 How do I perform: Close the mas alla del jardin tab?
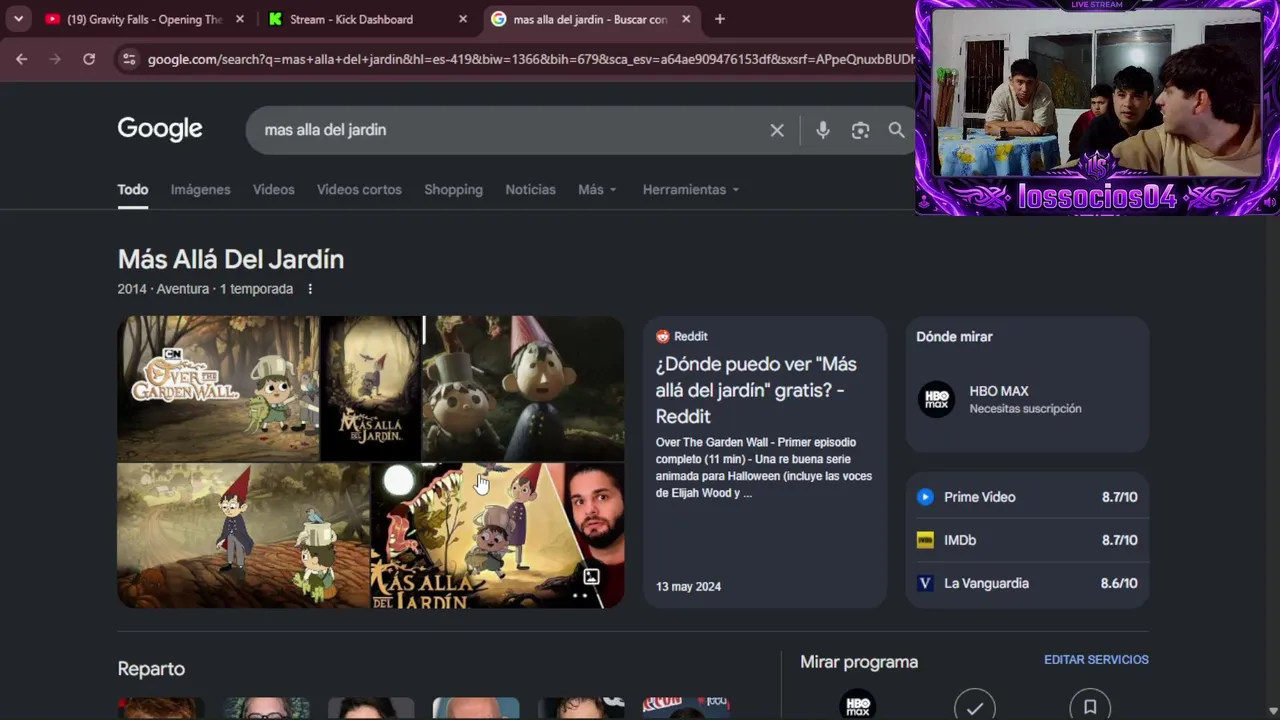[x=687, y=19]
